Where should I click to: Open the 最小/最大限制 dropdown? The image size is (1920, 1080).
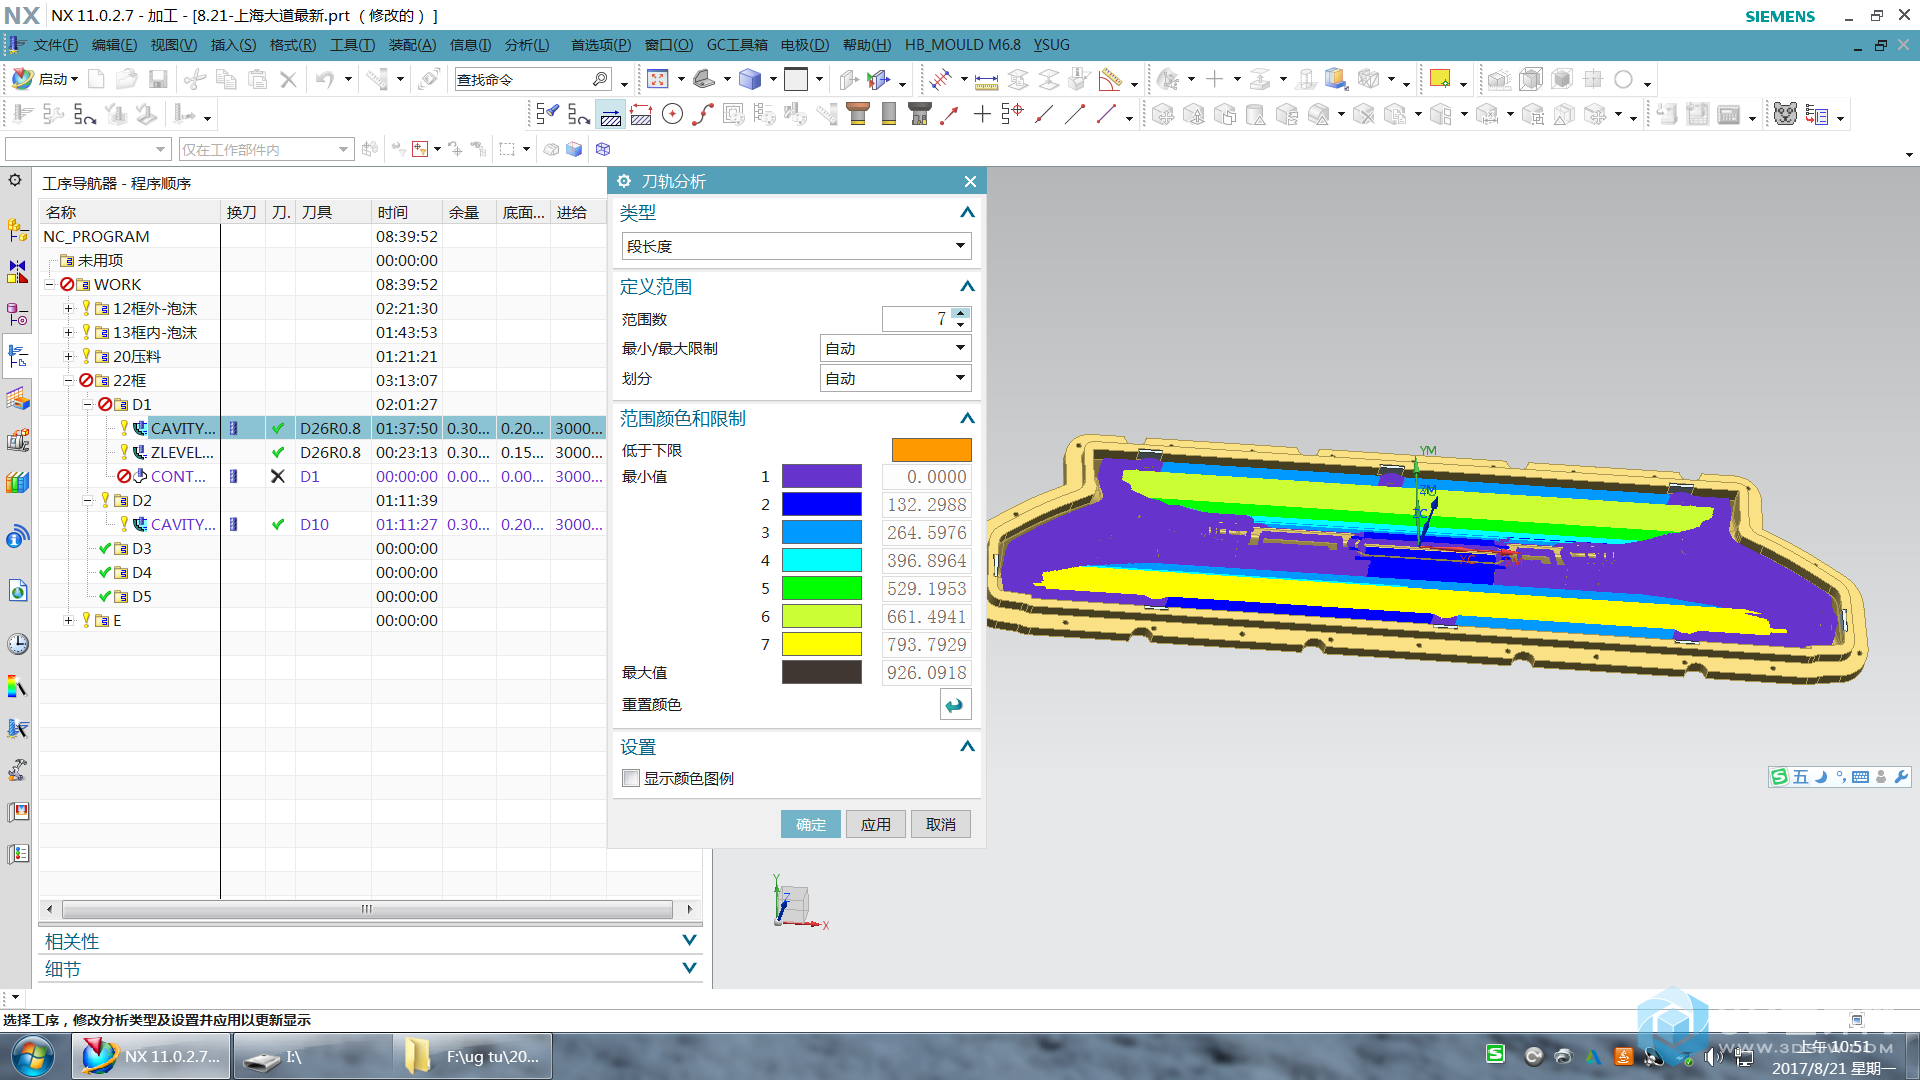click(x=895, y=348)
